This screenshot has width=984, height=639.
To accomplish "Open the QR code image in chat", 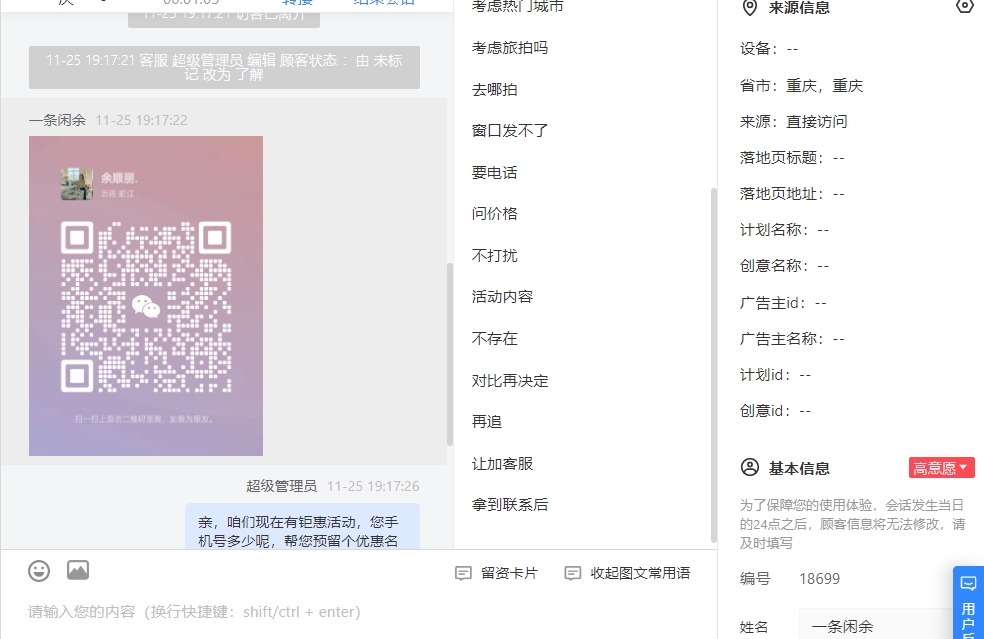I will [x=146, y=296].
